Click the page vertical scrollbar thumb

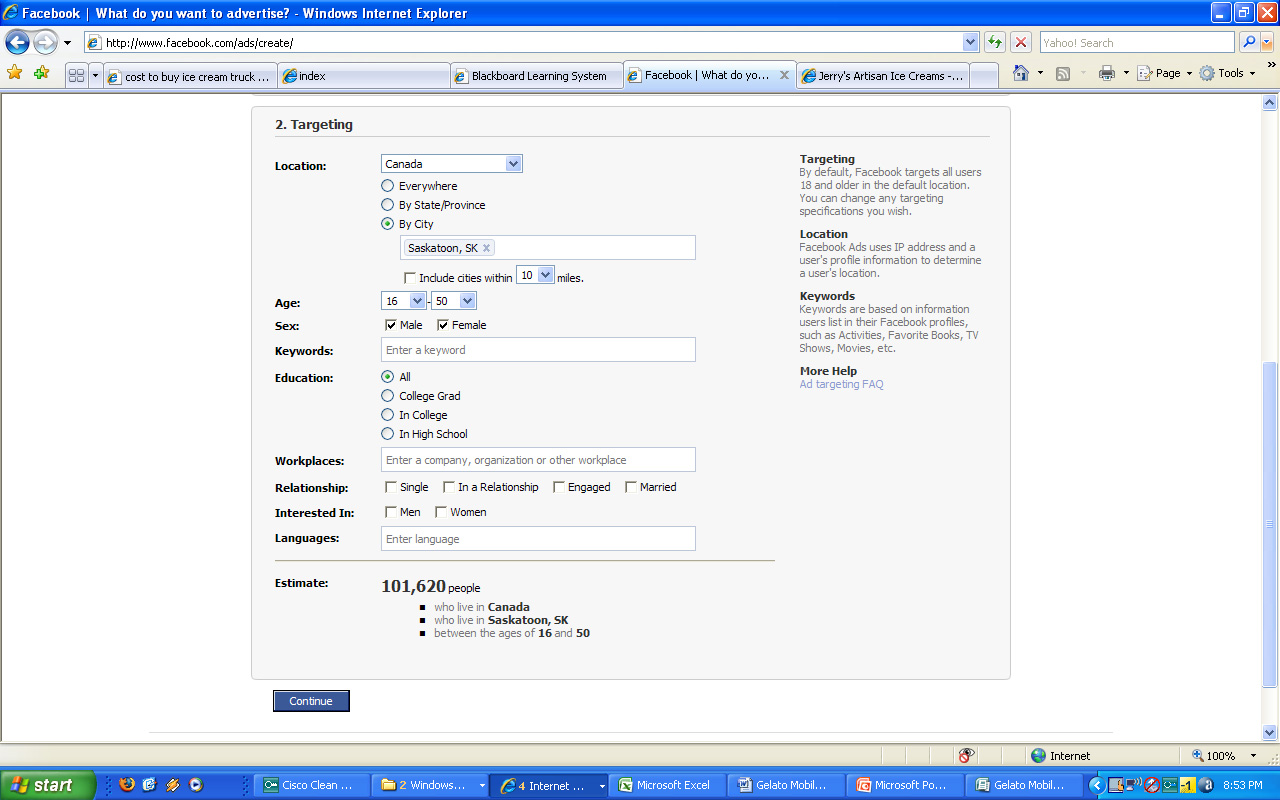(x=1270, y=524)
